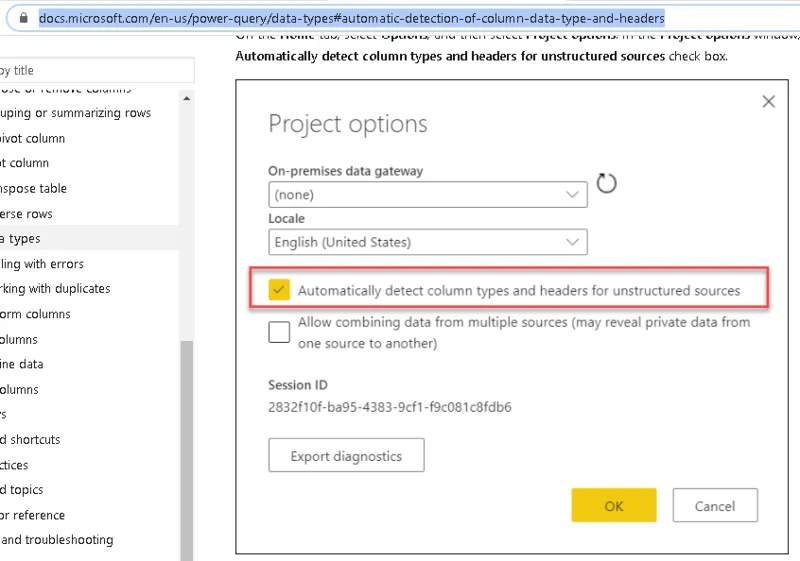Open the 'ivot column' sidebar item
This screenshot has width=800, height=561.
[x=32, y=138]
